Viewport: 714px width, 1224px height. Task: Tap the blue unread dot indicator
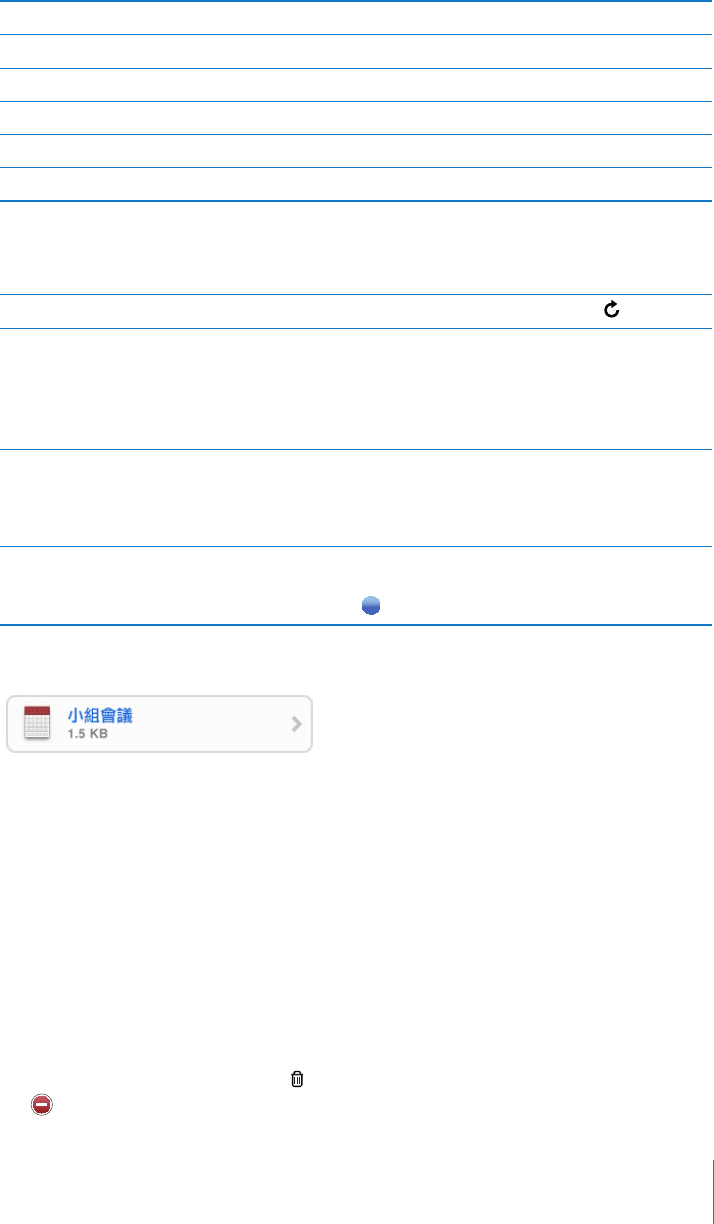click(x=370, y=605)
